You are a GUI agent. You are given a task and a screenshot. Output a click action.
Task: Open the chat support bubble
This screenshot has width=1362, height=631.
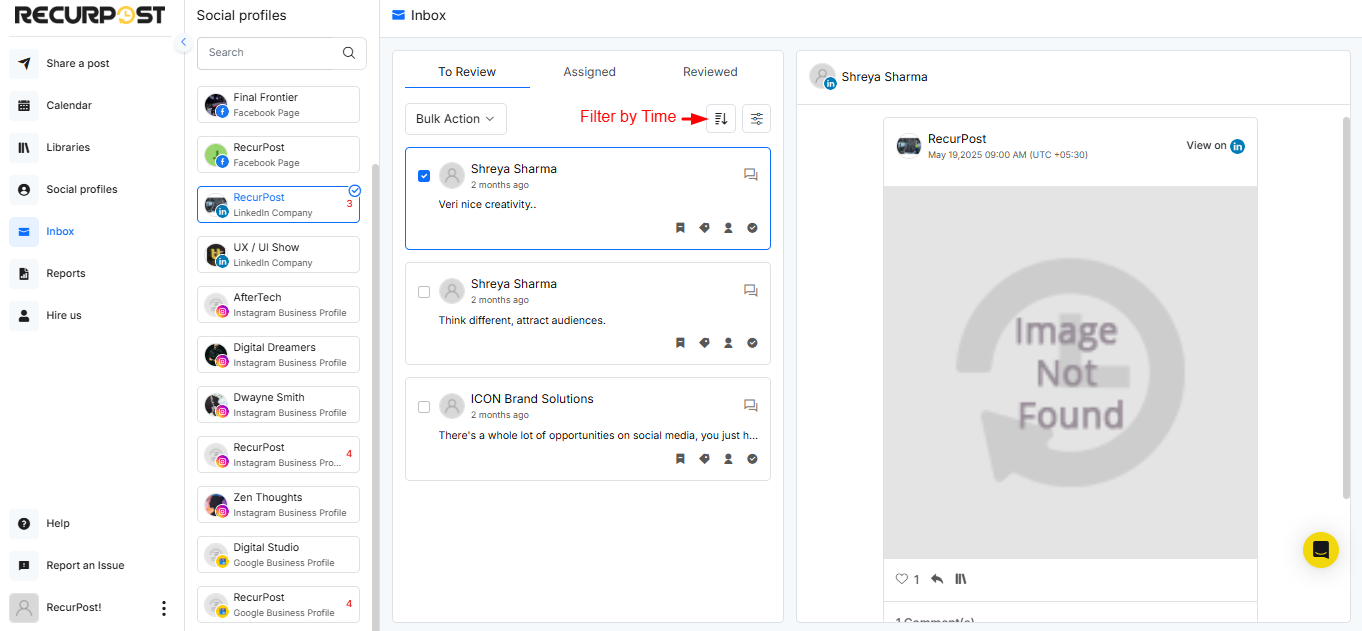pos(1321,550)
